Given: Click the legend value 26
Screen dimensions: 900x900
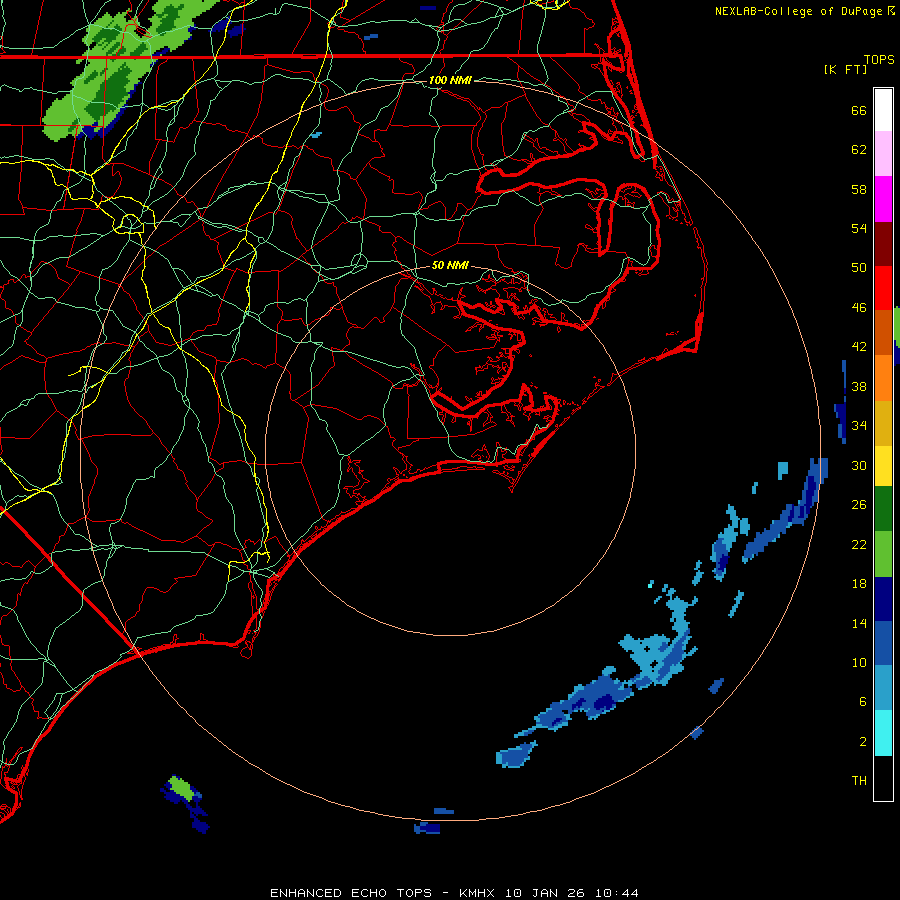Looking at the screenshot, I should 859,505.
